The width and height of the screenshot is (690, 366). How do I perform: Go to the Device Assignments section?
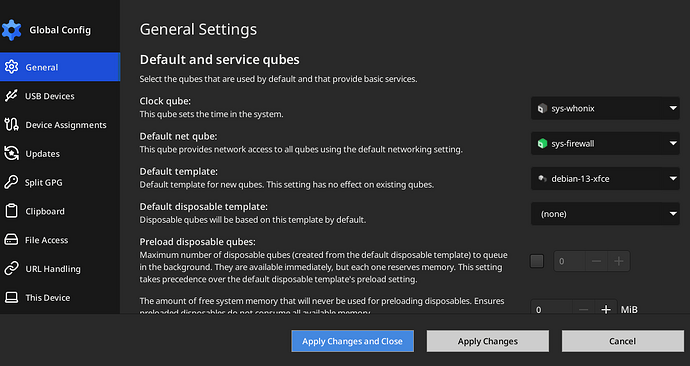(60, 124)
